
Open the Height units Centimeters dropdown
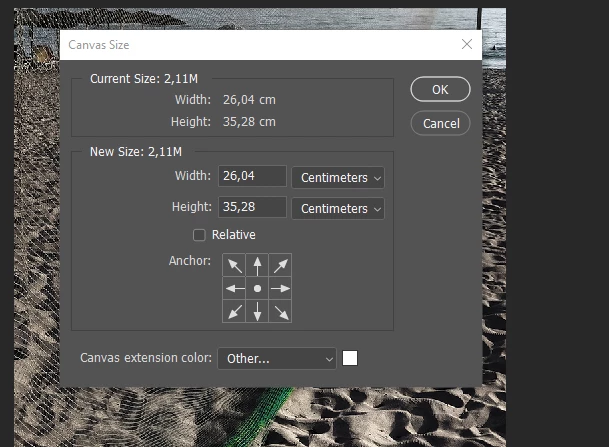tap(338, 209)
